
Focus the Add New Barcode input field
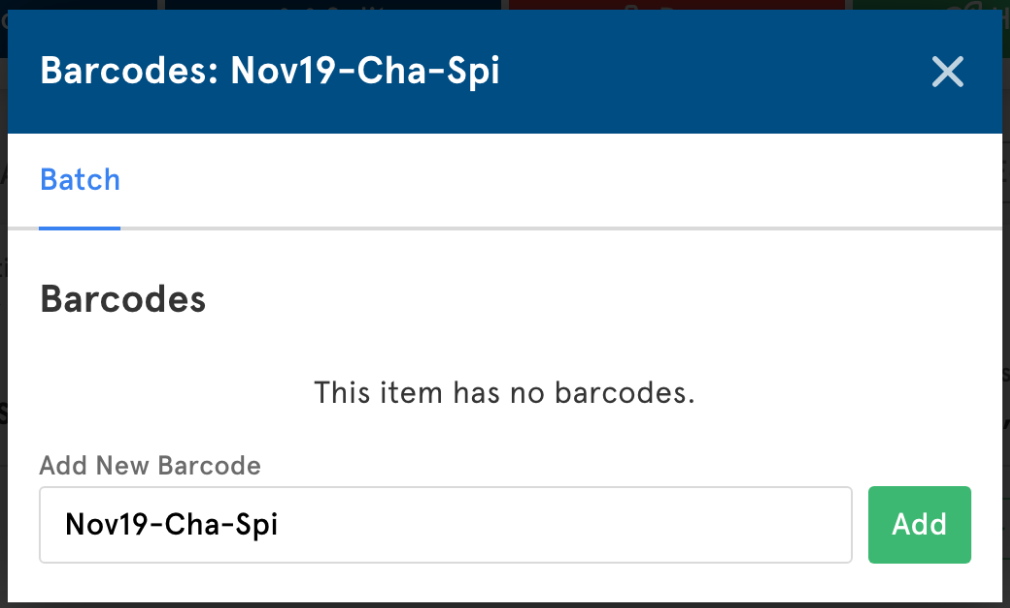pos(446,524)
